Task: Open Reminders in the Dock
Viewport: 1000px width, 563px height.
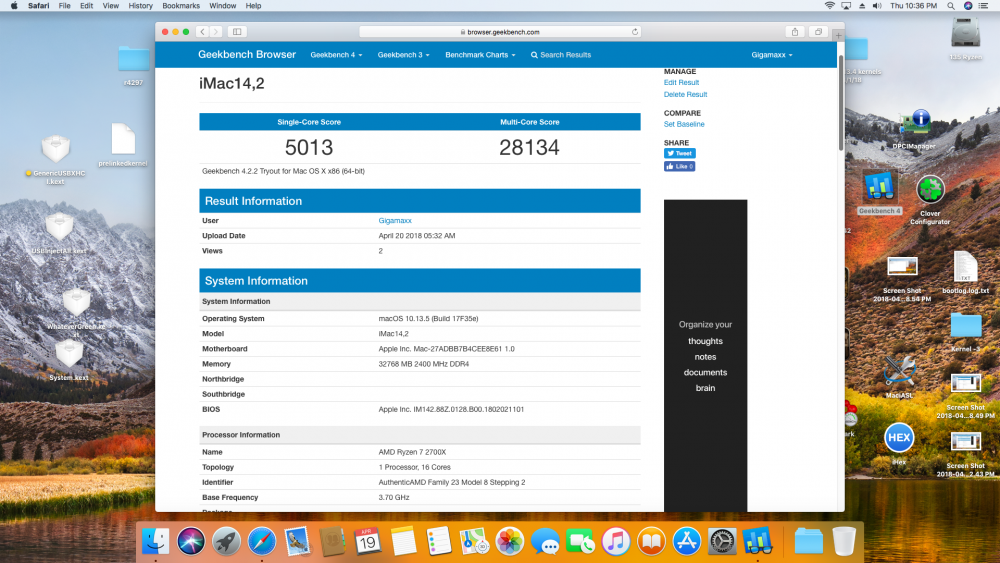Action: point(438,541)
